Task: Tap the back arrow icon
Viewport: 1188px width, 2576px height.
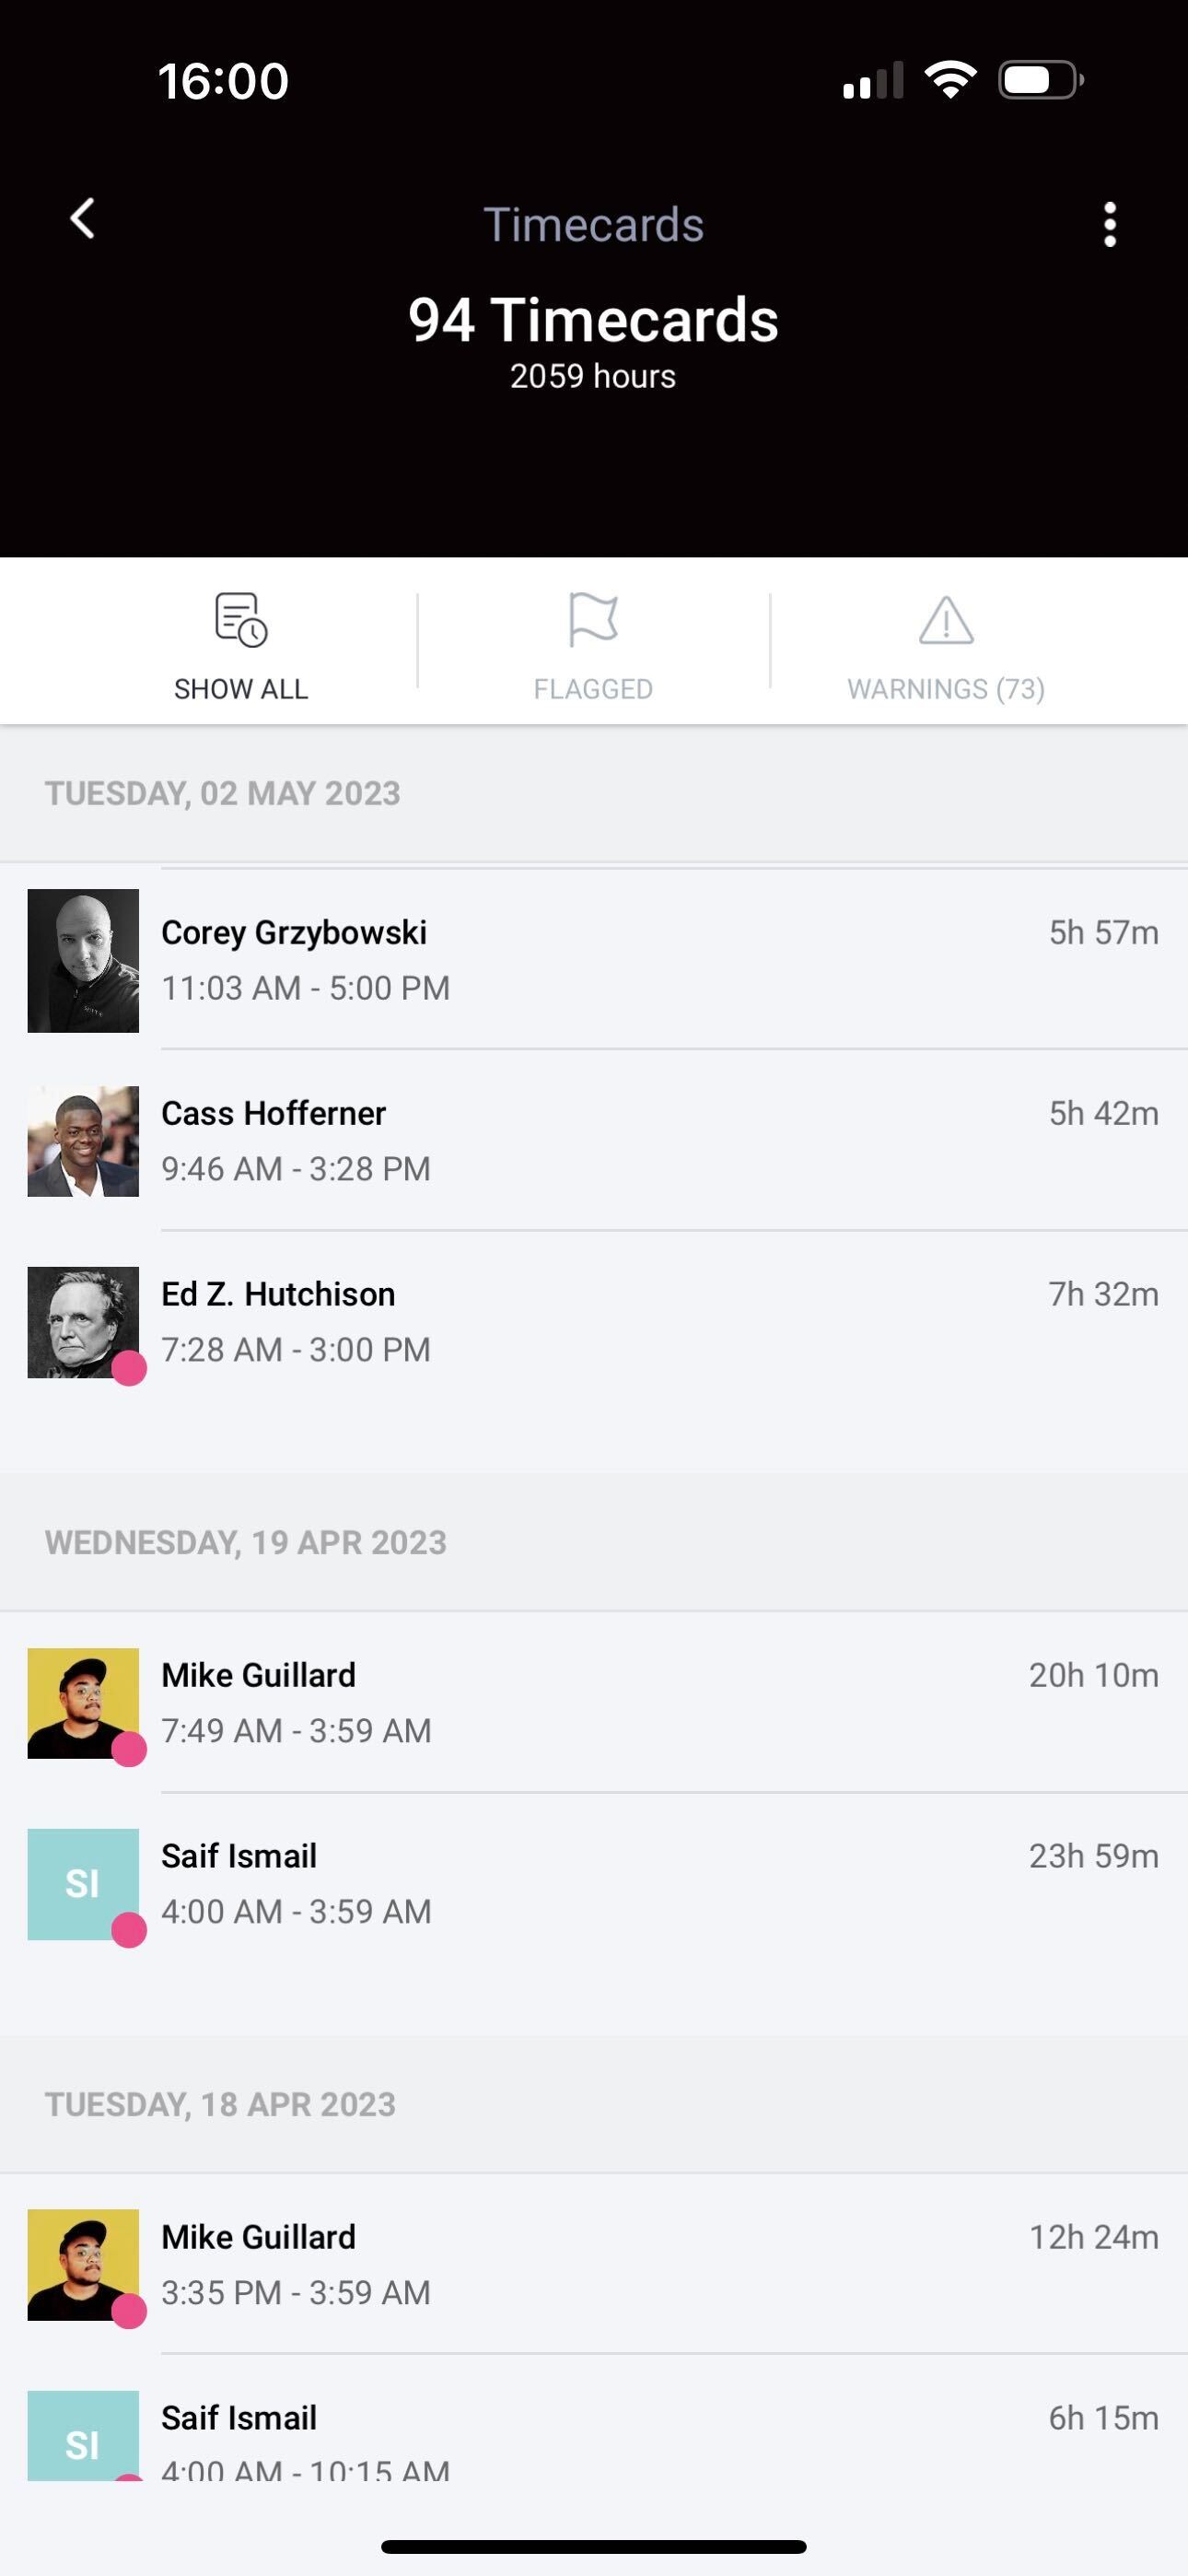Action: click(83, 219)
